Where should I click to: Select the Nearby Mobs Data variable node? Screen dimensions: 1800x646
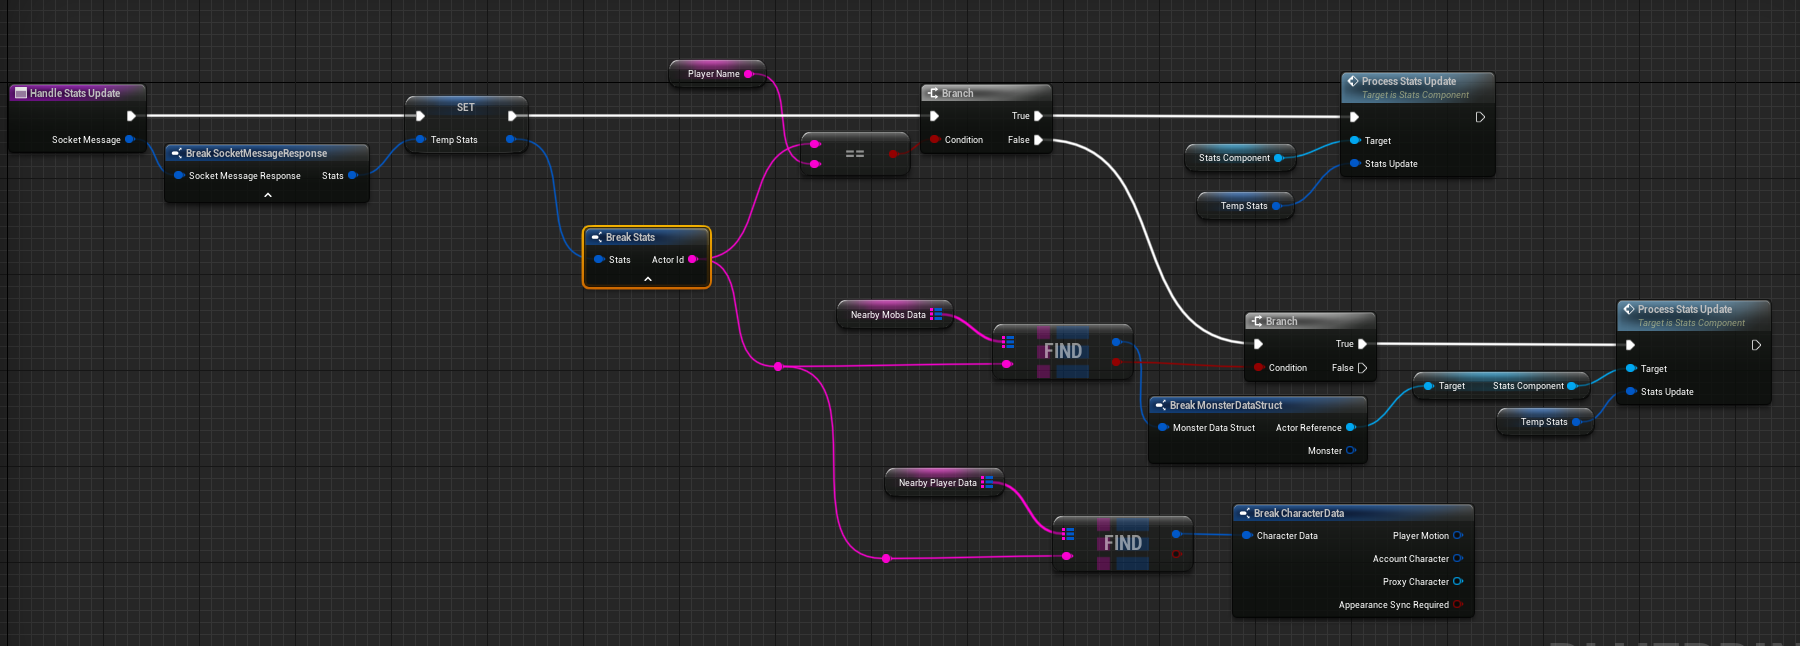895,314
